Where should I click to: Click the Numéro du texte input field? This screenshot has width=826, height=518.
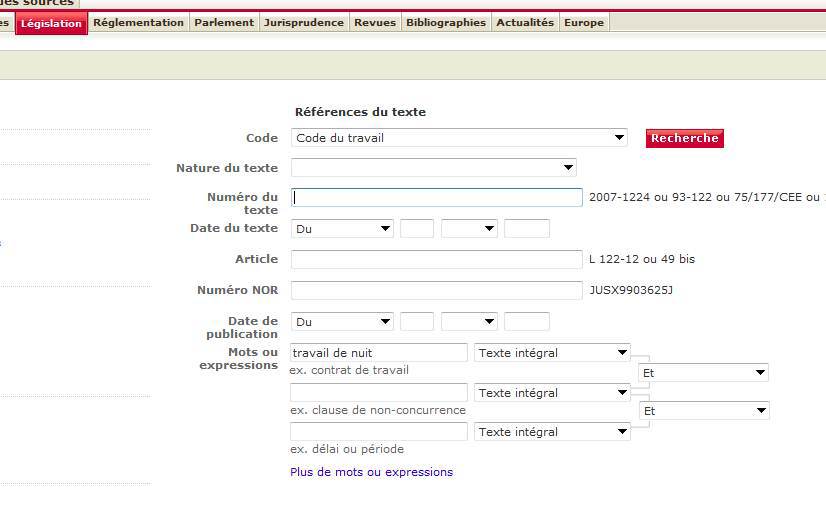coord(436,198)
